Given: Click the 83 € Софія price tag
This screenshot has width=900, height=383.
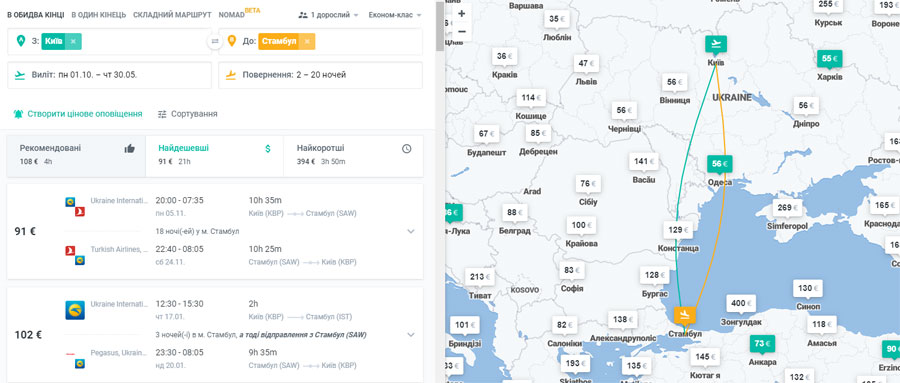Looking at the screenshot, I should [x=572, y=270].
